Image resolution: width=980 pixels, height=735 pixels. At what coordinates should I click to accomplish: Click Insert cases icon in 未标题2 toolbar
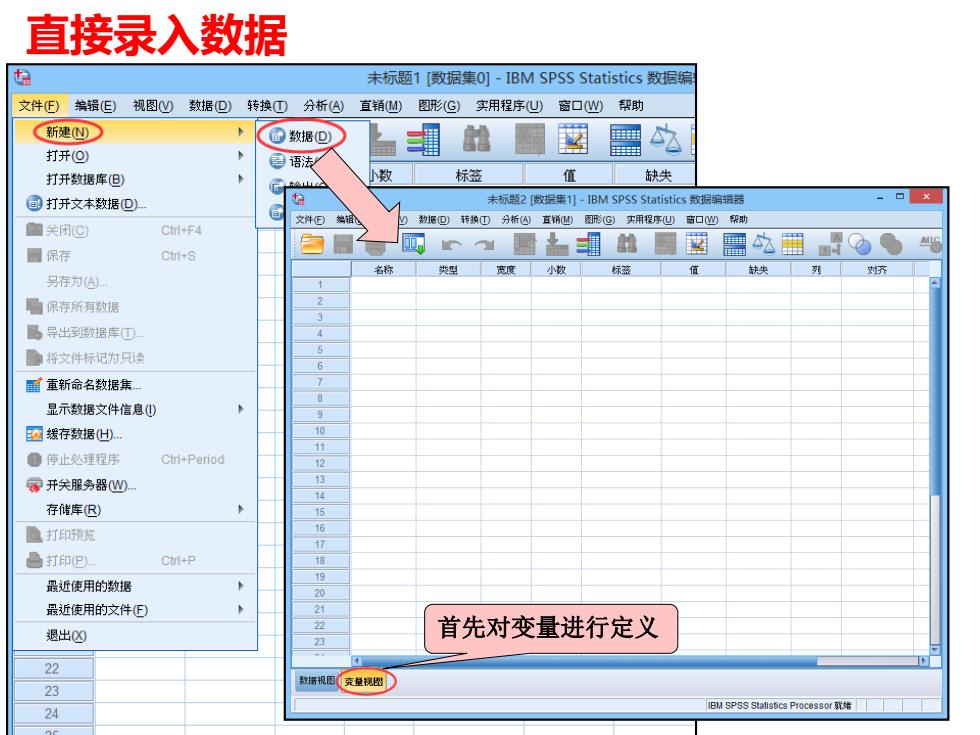coord(665,244)
